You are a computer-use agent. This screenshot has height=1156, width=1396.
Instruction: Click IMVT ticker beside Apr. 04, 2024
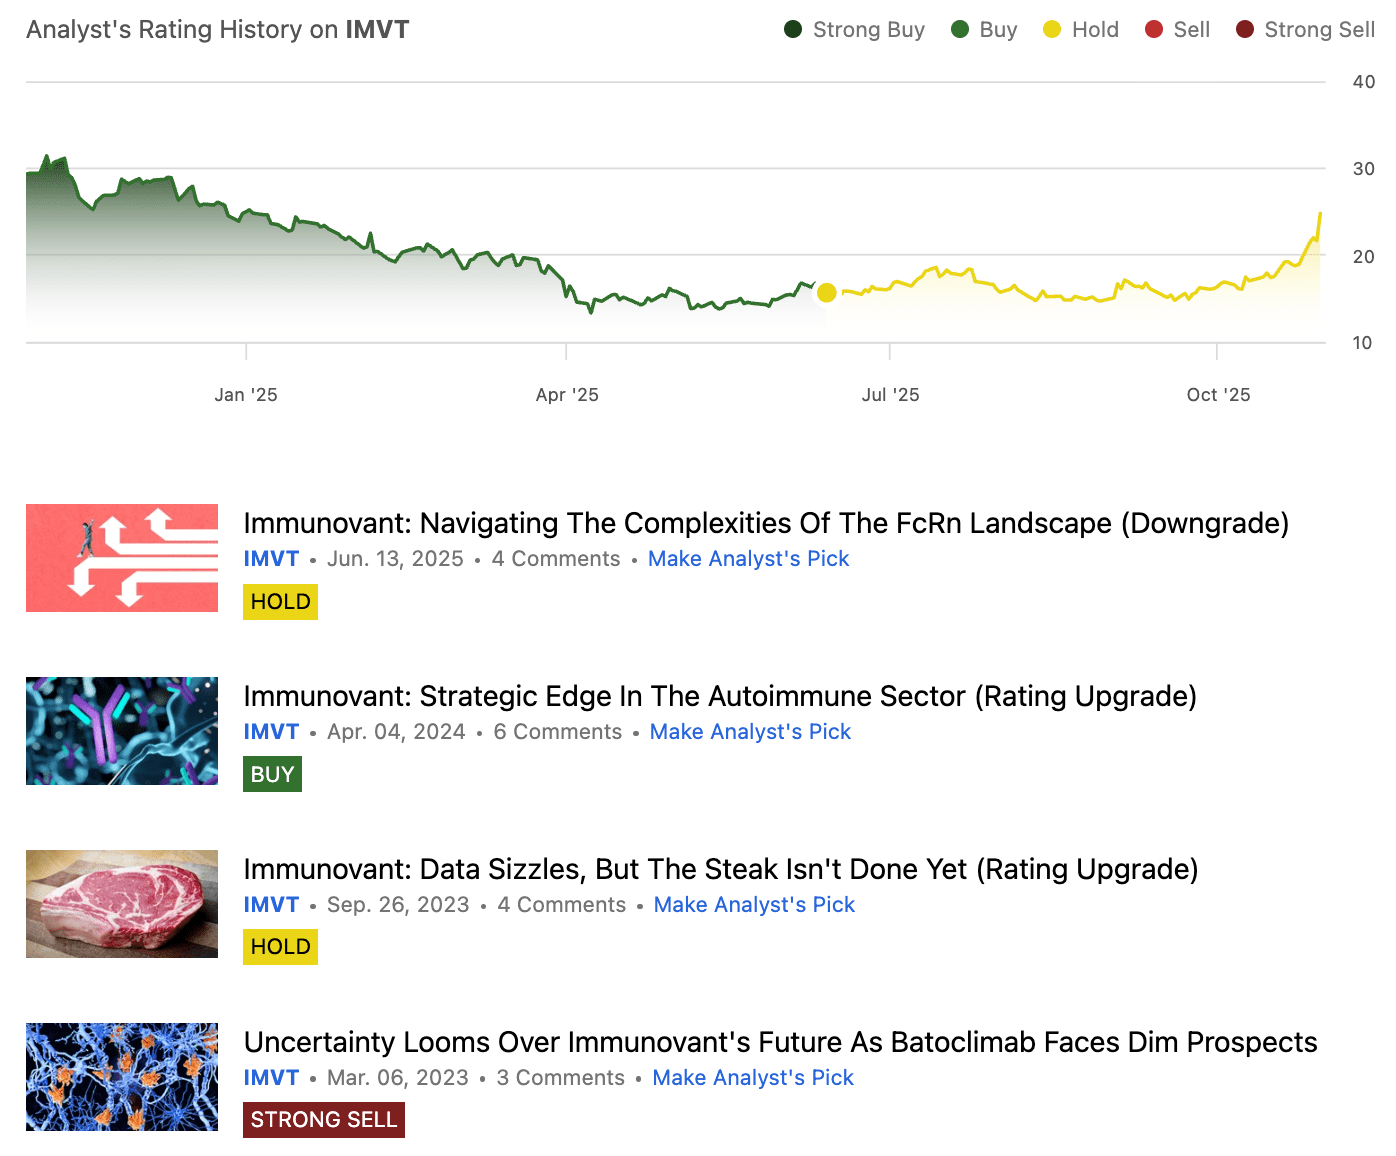[x=271, y=732]
